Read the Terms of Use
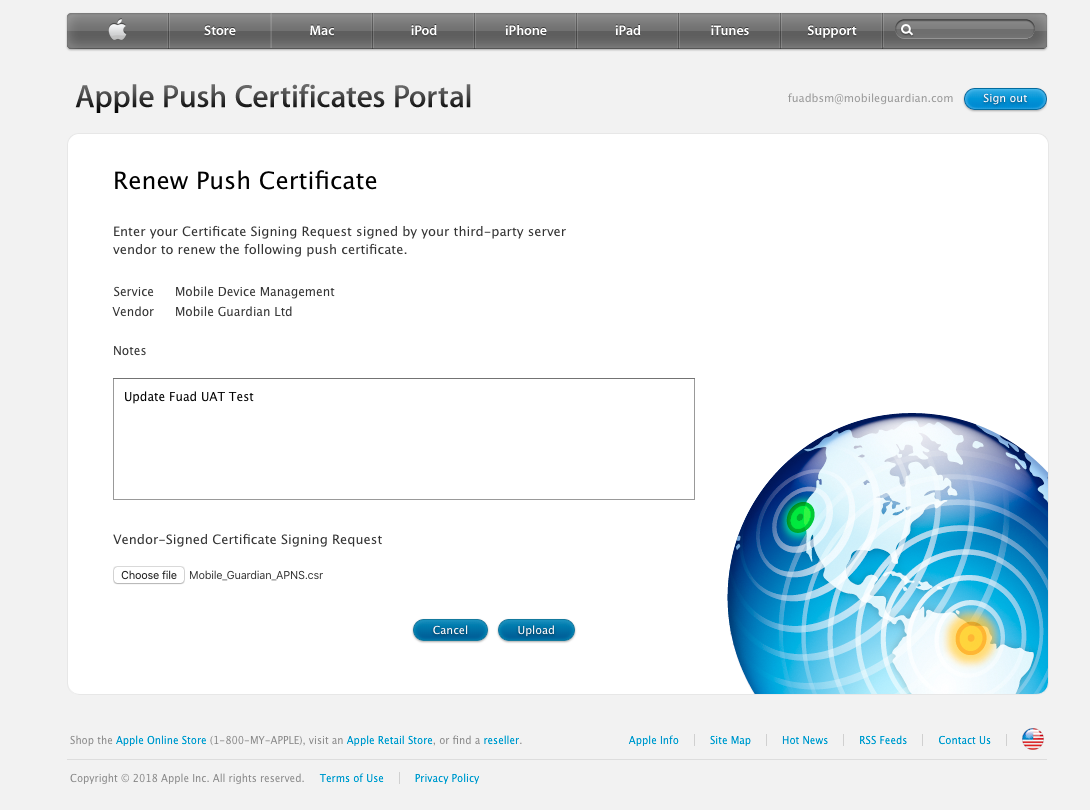The width and height of the screenshot is (1090, 810). pyautogui.click(x=352, y=778)
